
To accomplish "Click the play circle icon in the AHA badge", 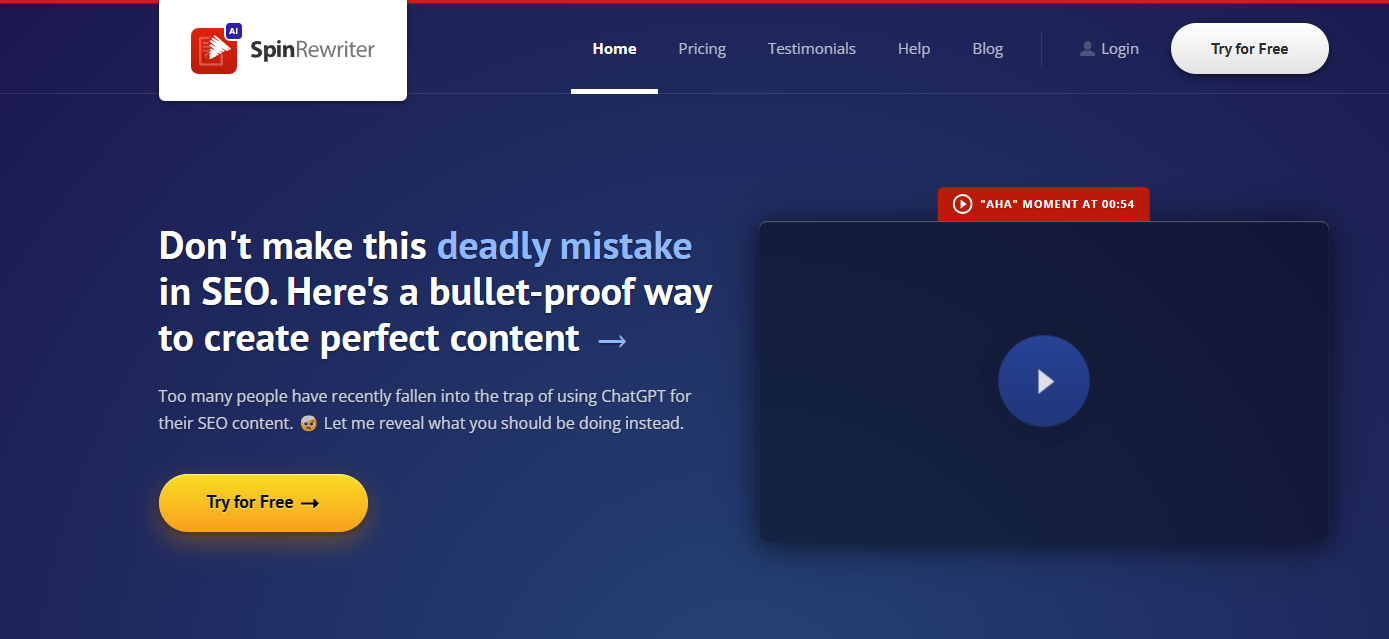I will [x=962, y=204].
